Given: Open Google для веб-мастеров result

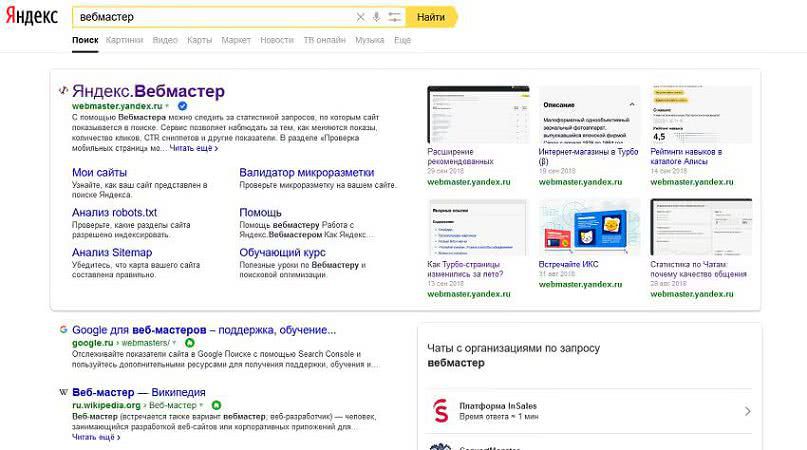Looking at the screenshot, I should [x=204, y=330].
